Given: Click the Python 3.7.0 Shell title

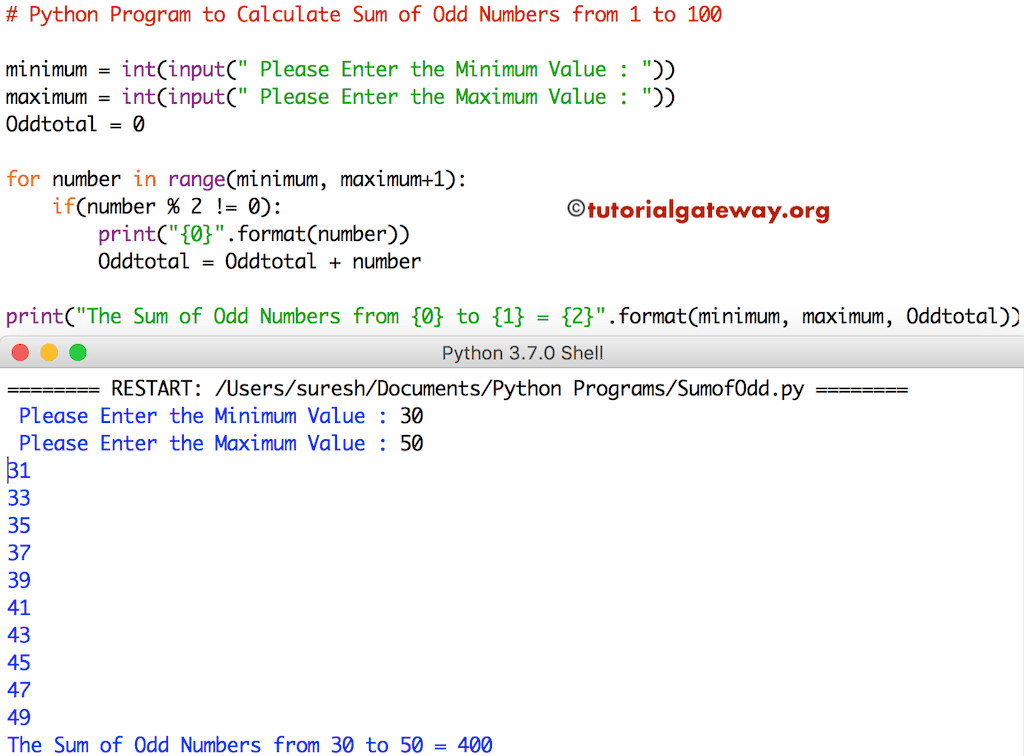Looking at the screenshot, I should 522,353.
